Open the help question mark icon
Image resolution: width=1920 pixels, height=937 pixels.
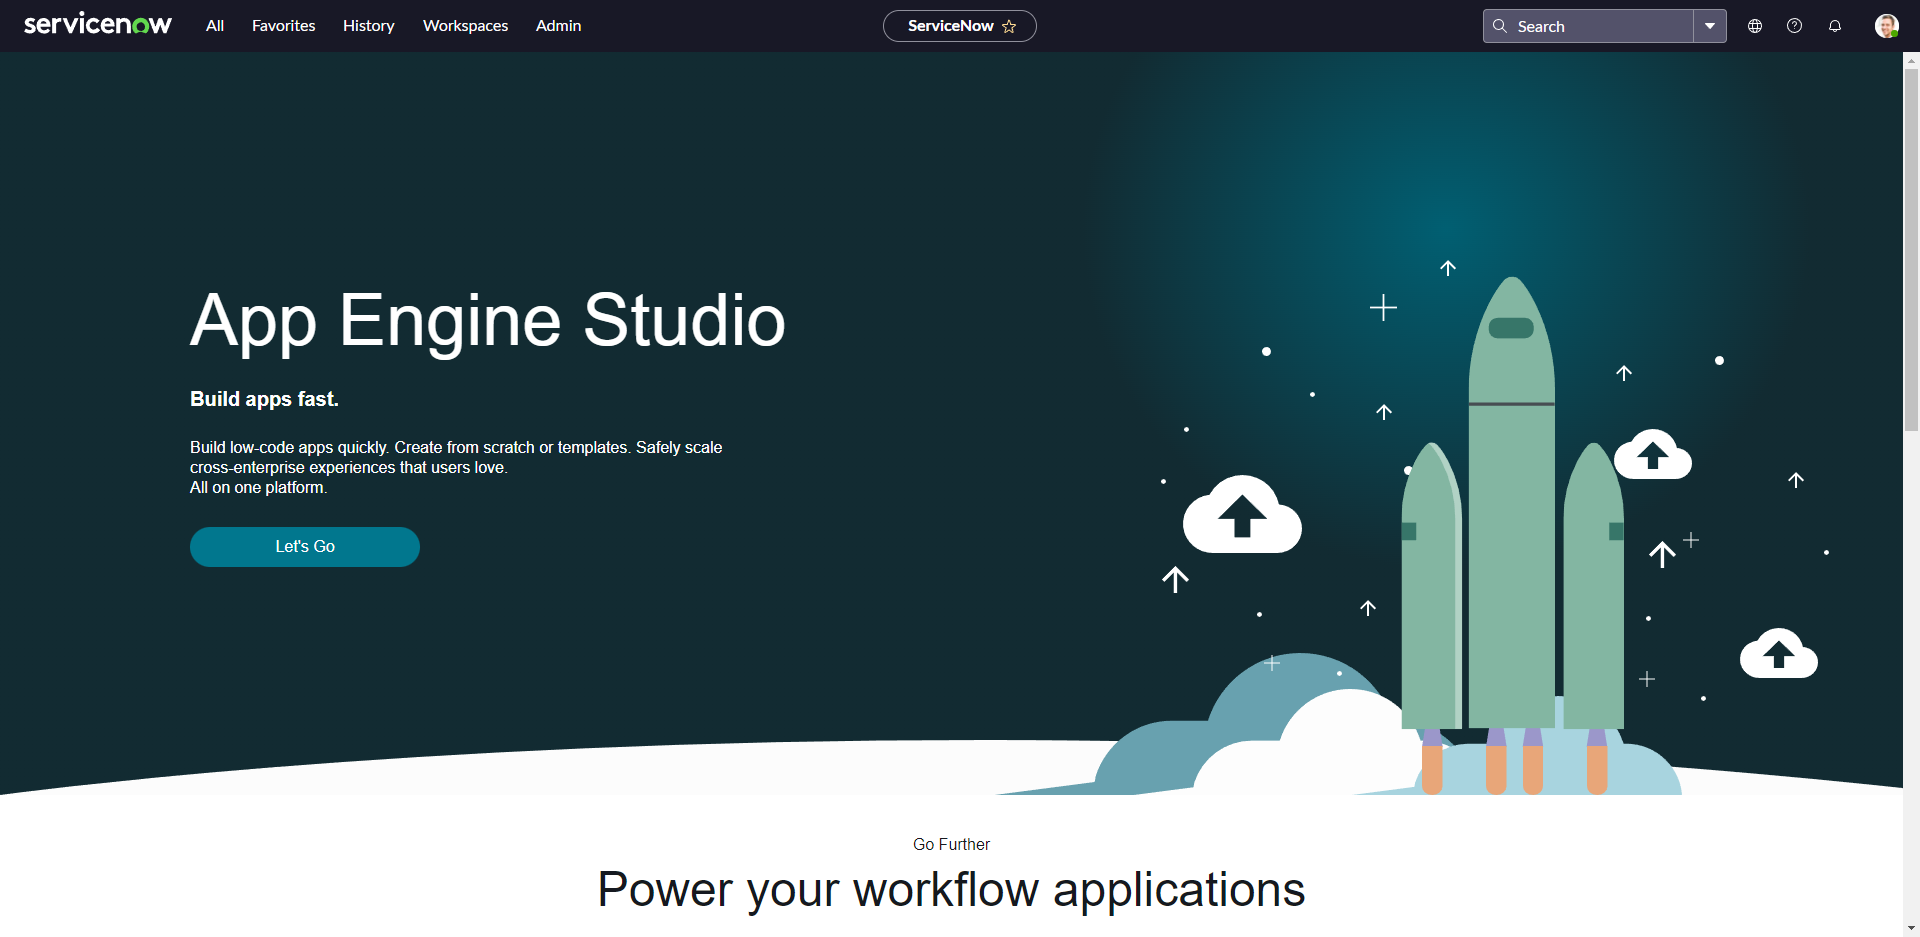click(x=1795, y=26)
